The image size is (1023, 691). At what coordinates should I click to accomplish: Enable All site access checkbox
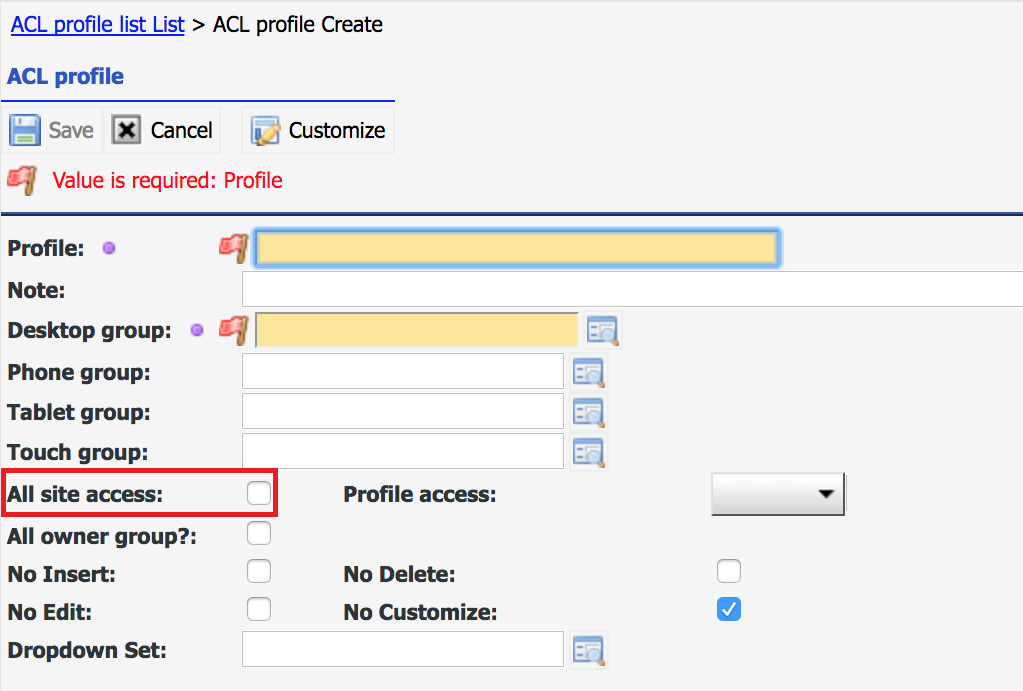(259, 493)
